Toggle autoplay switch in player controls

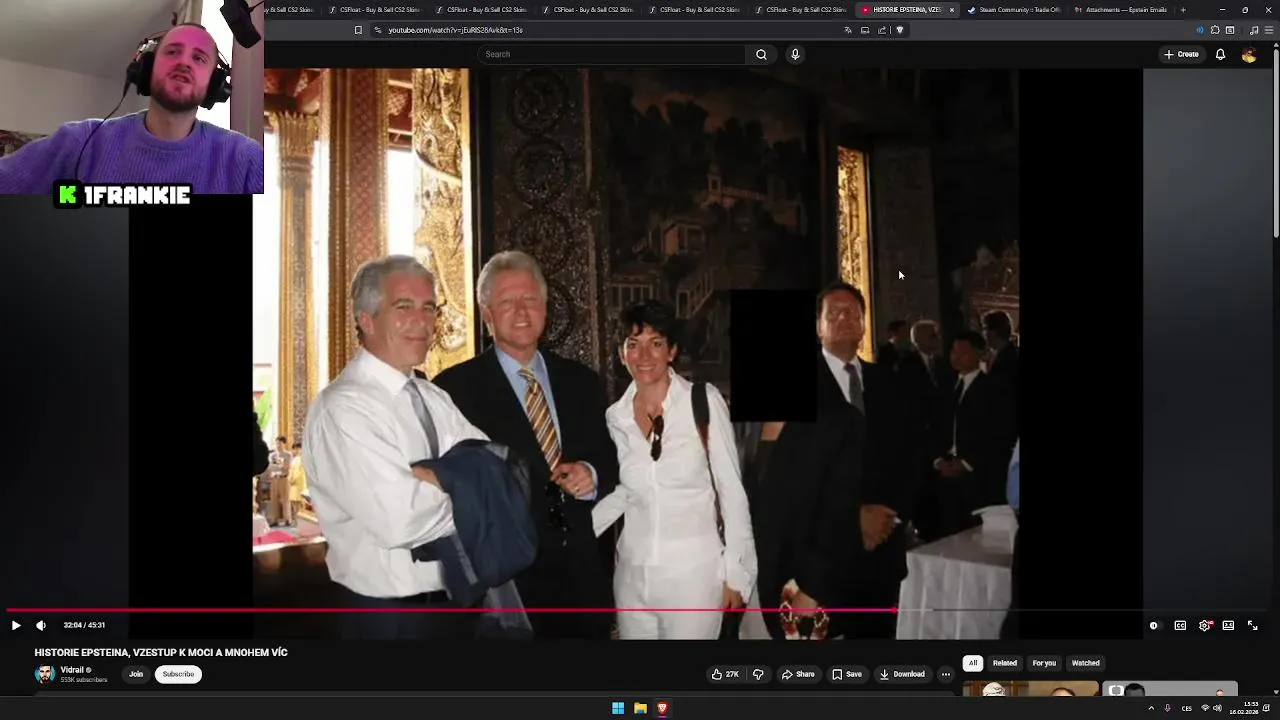click(1154, 625)
